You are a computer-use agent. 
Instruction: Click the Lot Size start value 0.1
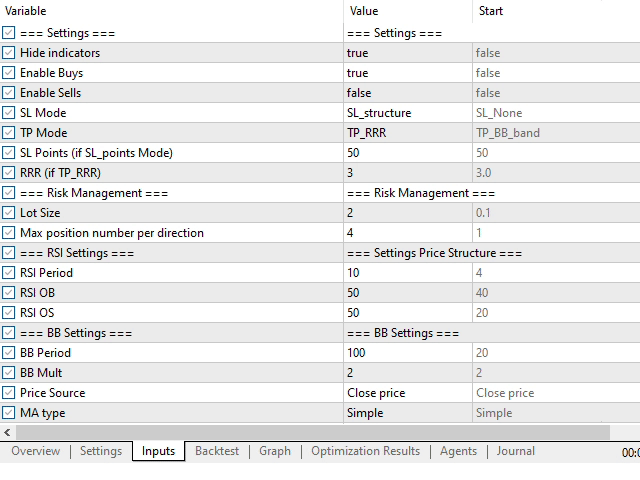coord(556,213)
